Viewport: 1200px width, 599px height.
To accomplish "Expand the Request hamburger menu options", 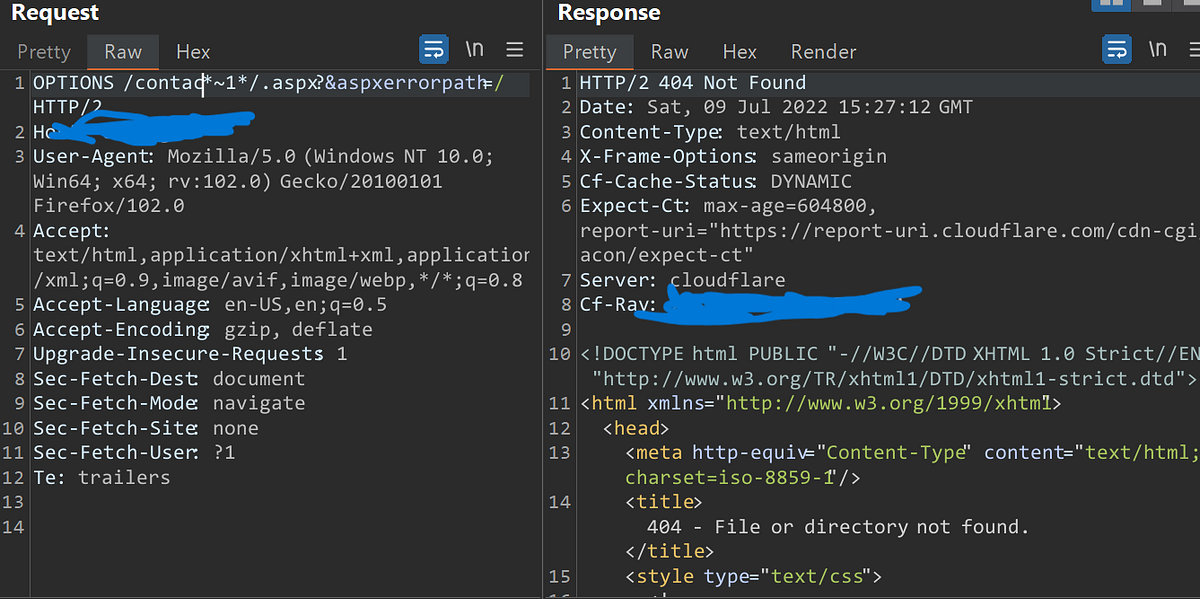I will coord(514,48).
